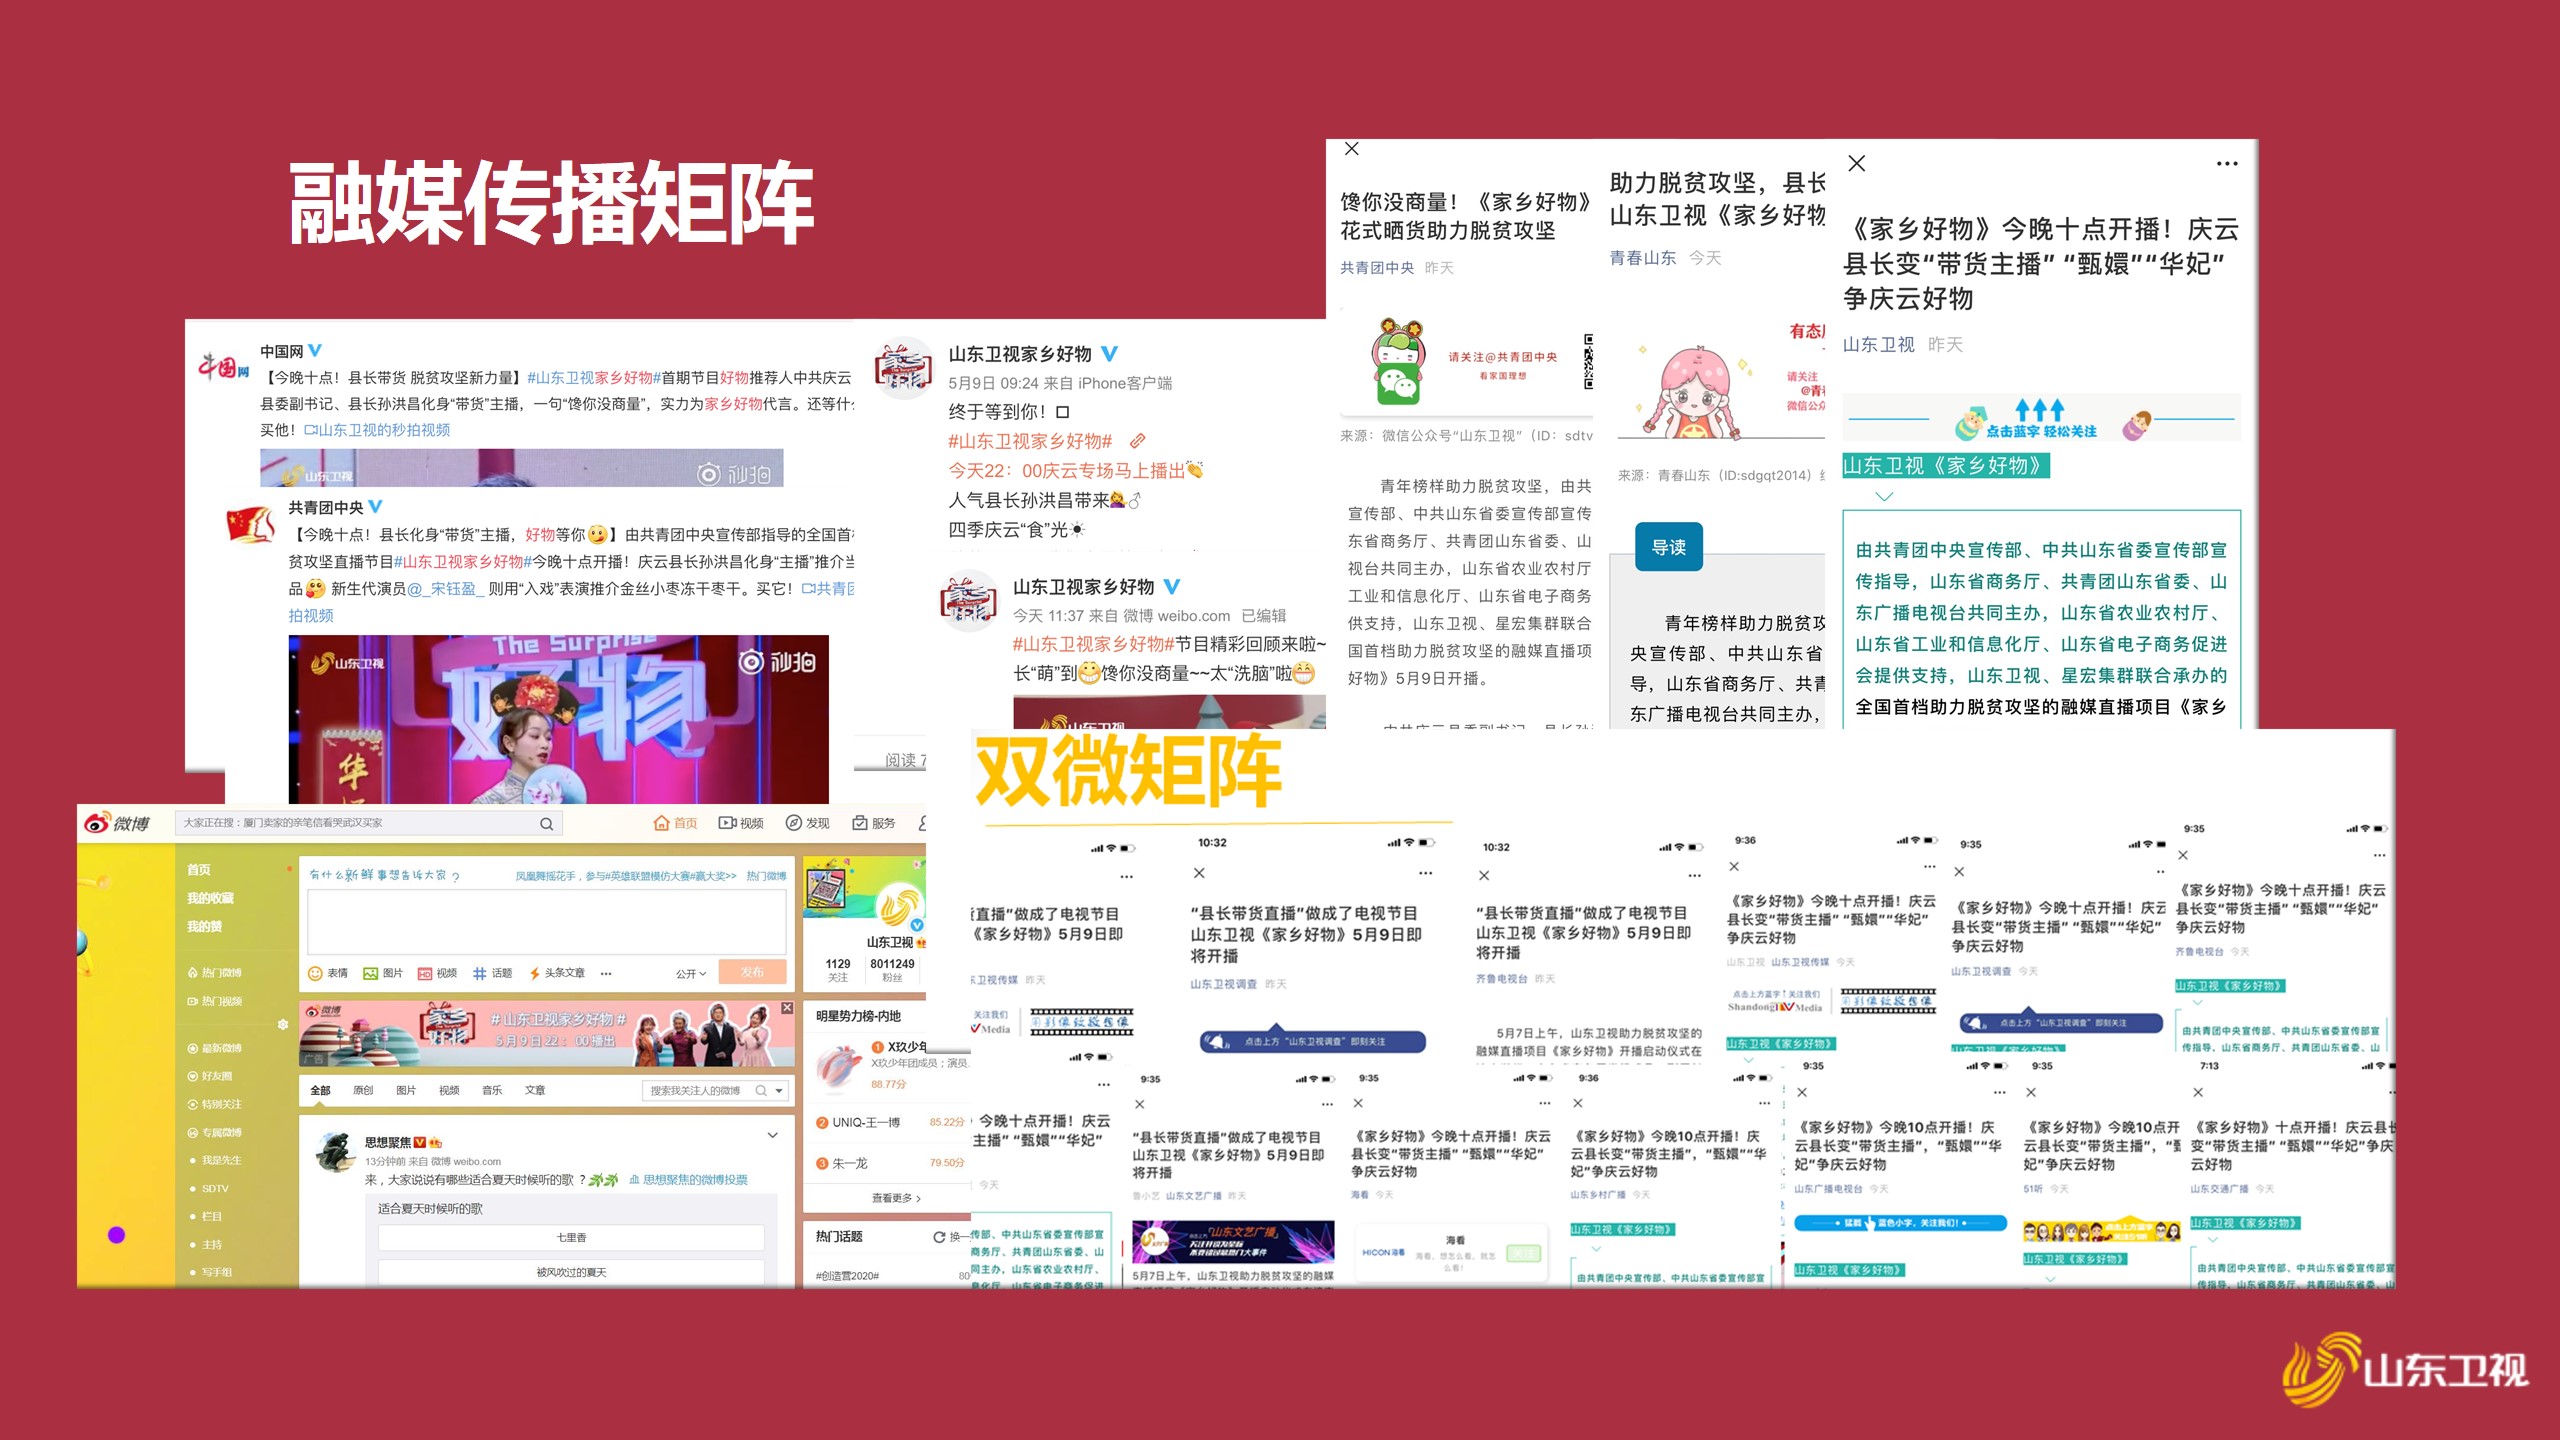The height and width of the screenshot is (1440, 2560).
Task: Click the 换一换 refresh icon in 热门话题
Action: [940, 1237]
